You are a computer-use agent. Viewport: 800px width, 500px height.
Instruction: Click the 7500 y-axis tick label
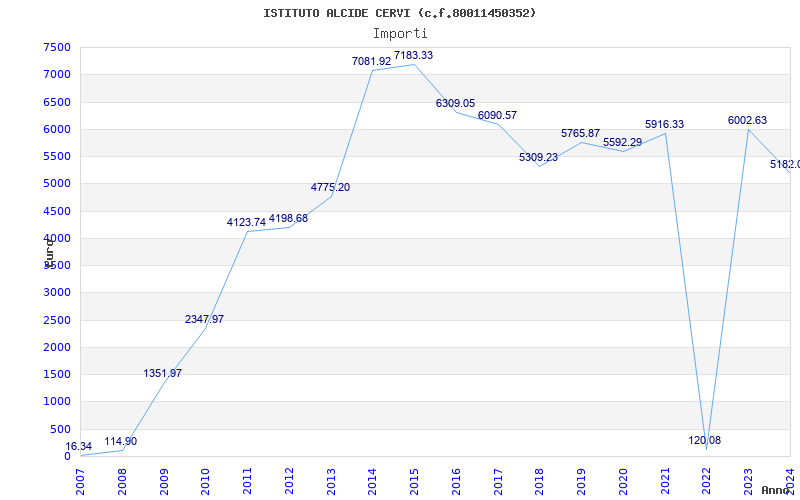(x=57, y=47)
